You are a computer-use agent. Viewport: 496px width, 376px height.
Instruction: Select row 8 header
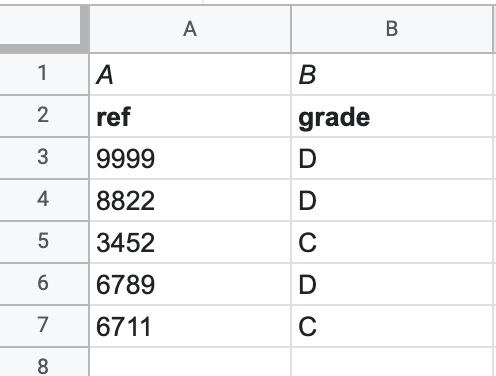pyautogui.click(x=44, y=362)
